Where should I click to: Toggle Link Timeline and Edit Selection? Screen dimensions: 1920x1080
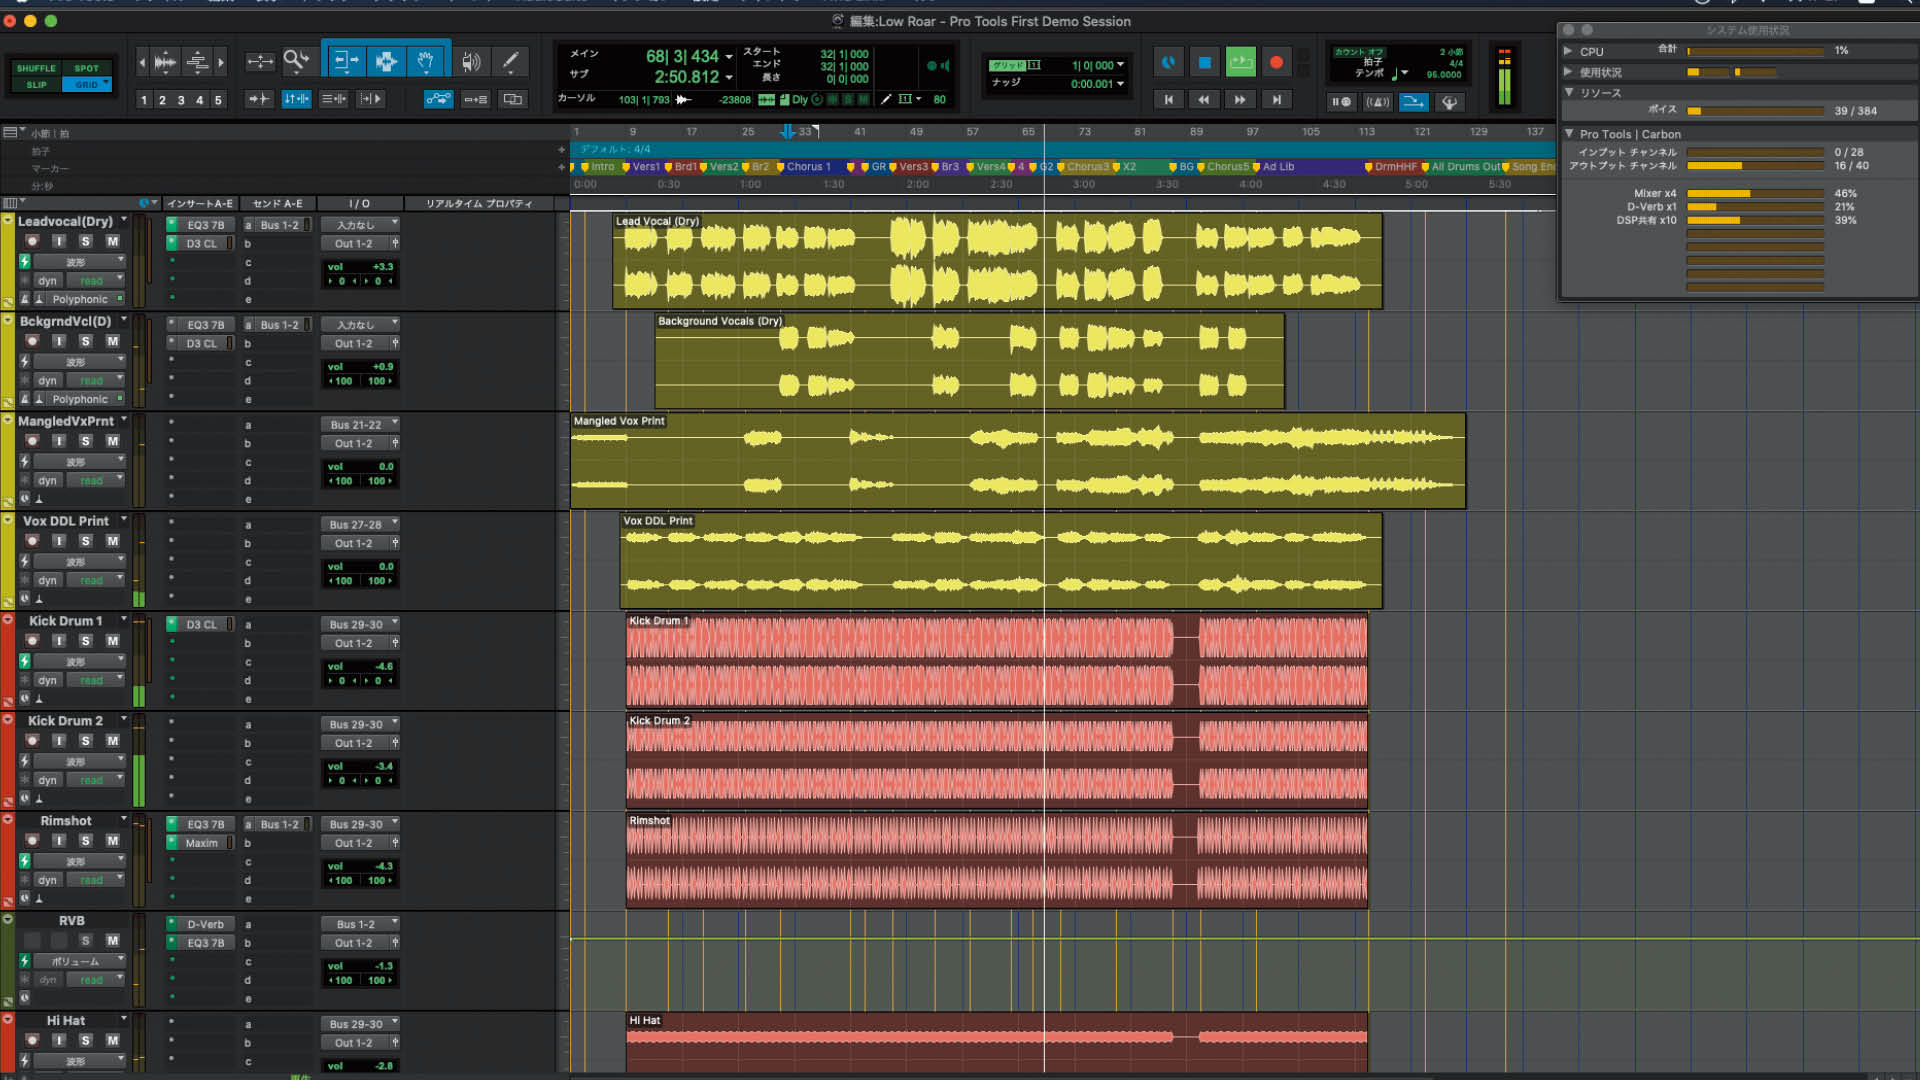[x=296, y=99]
